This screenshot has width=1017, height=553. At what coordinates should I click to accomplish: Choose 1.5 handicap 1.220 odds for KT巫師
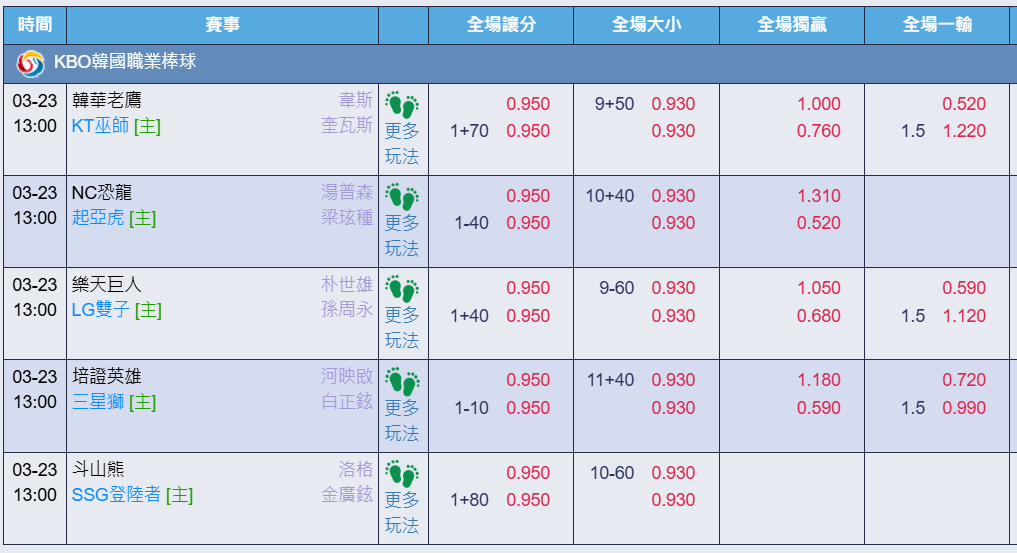(x=964, y=131)
